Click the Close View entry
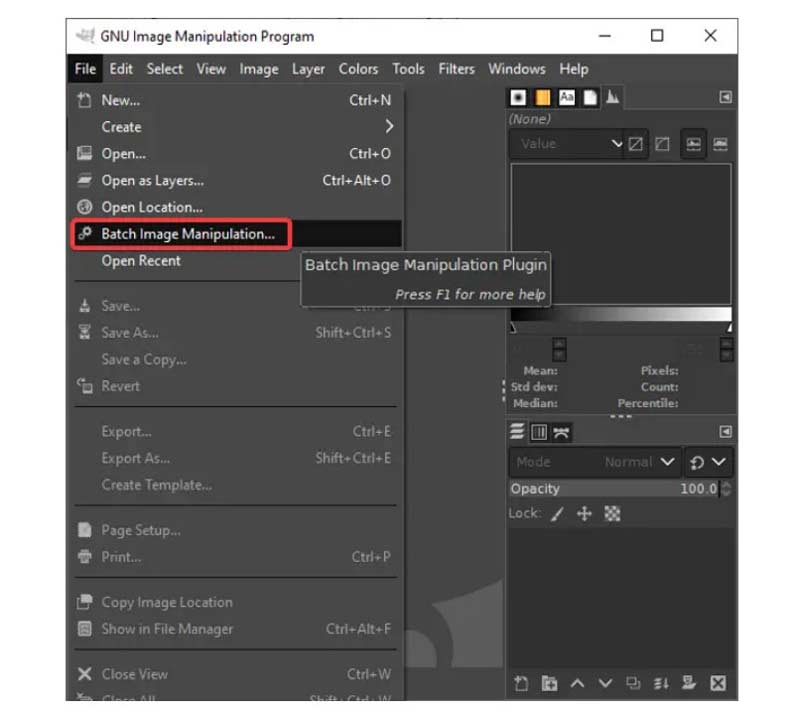The height and width of the screenshot is (713, 800). (235, 674)
